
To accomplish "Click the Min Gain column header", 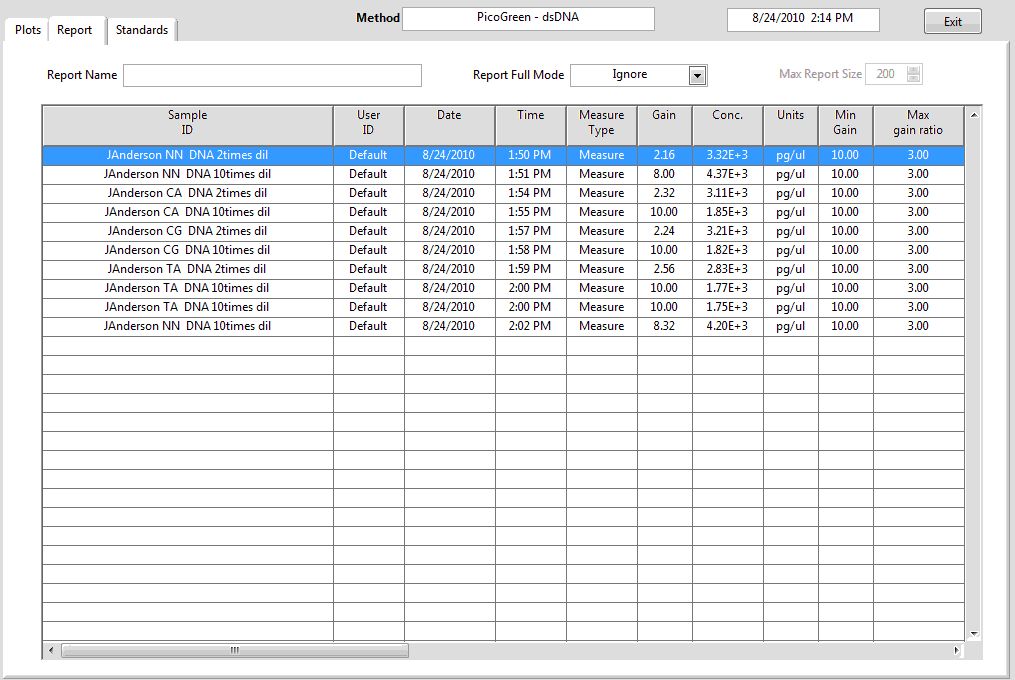I will 845,126.
